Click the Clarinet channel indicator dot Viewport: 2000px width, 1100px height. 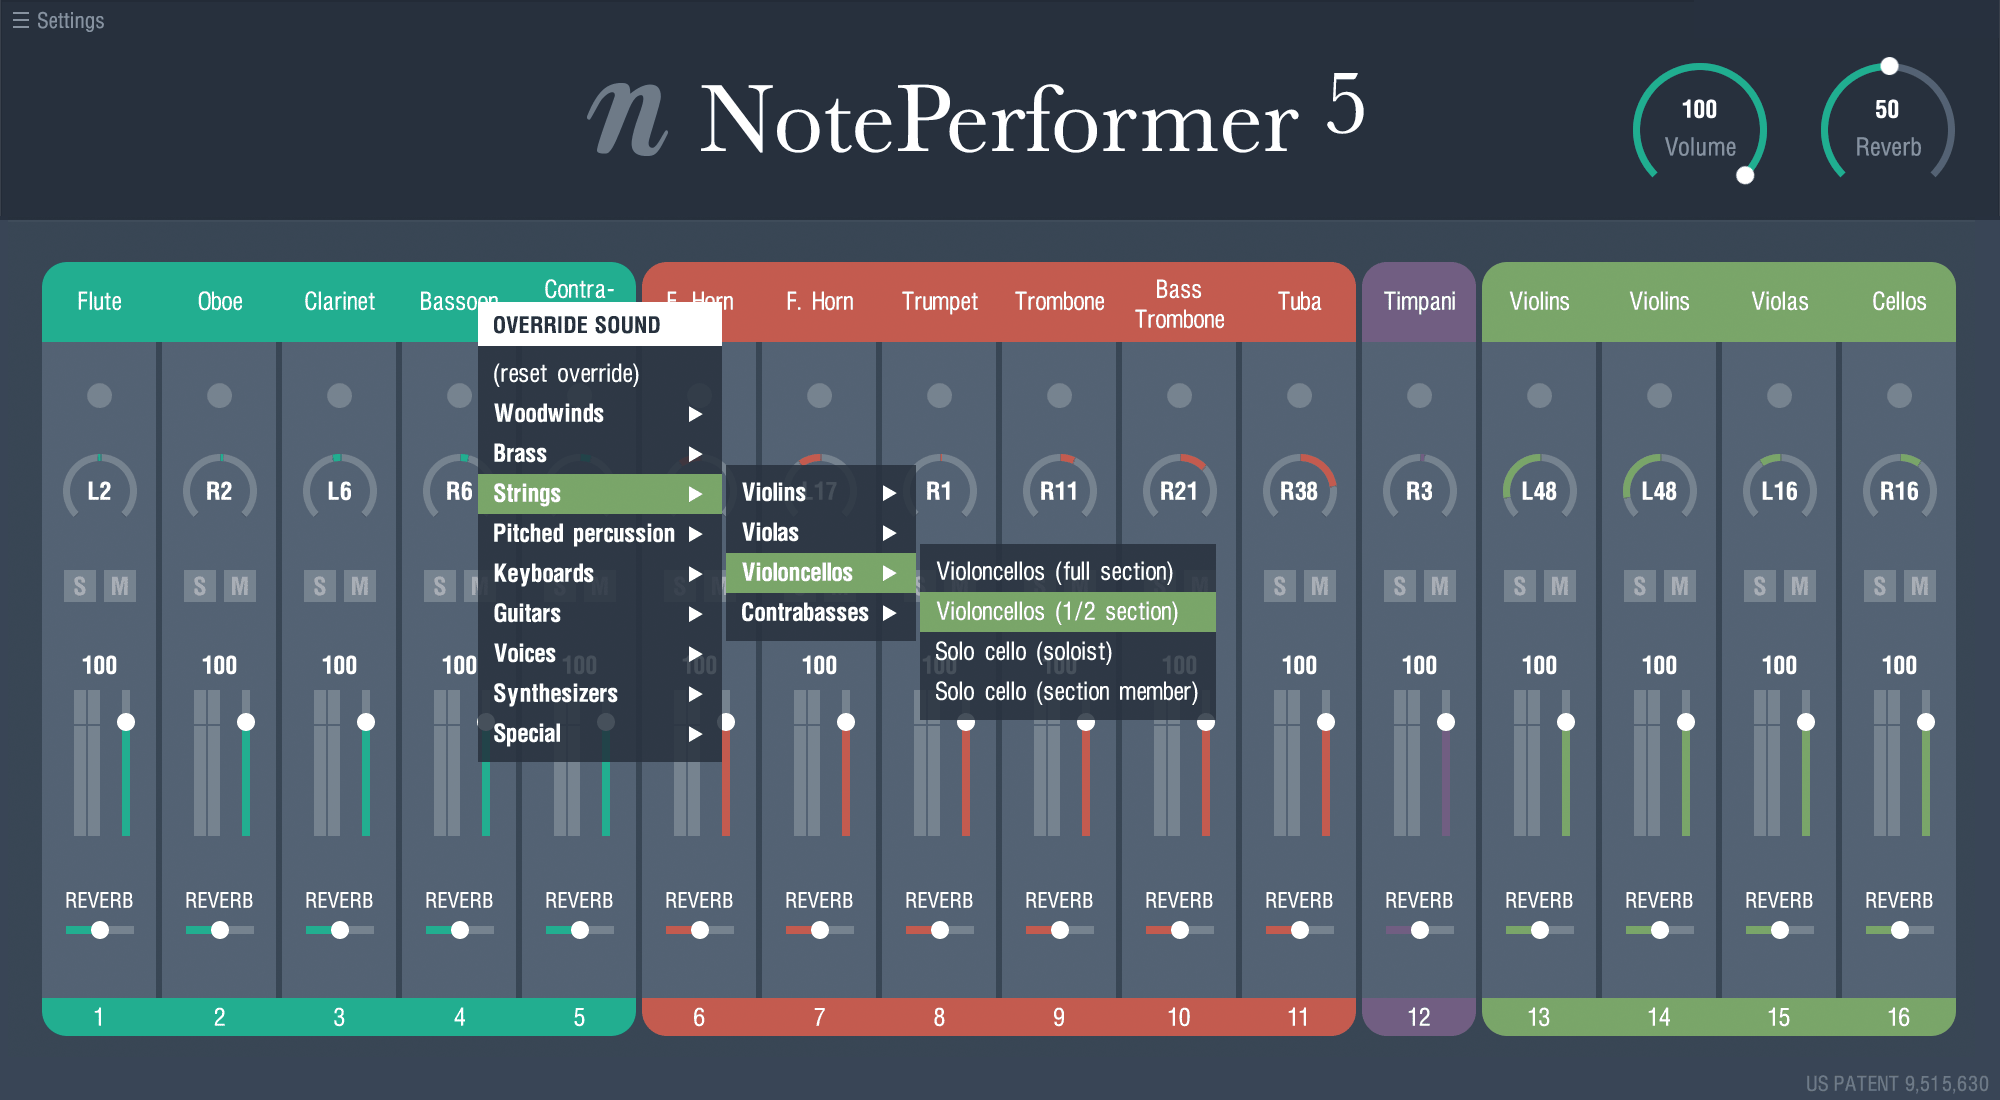coord(339,395)
